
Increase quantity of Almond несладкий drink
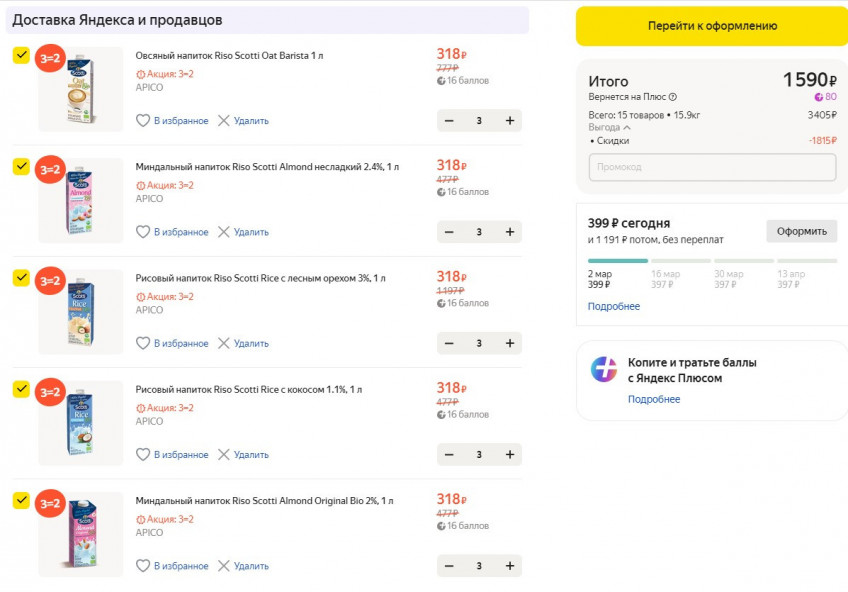coord(511,231)
